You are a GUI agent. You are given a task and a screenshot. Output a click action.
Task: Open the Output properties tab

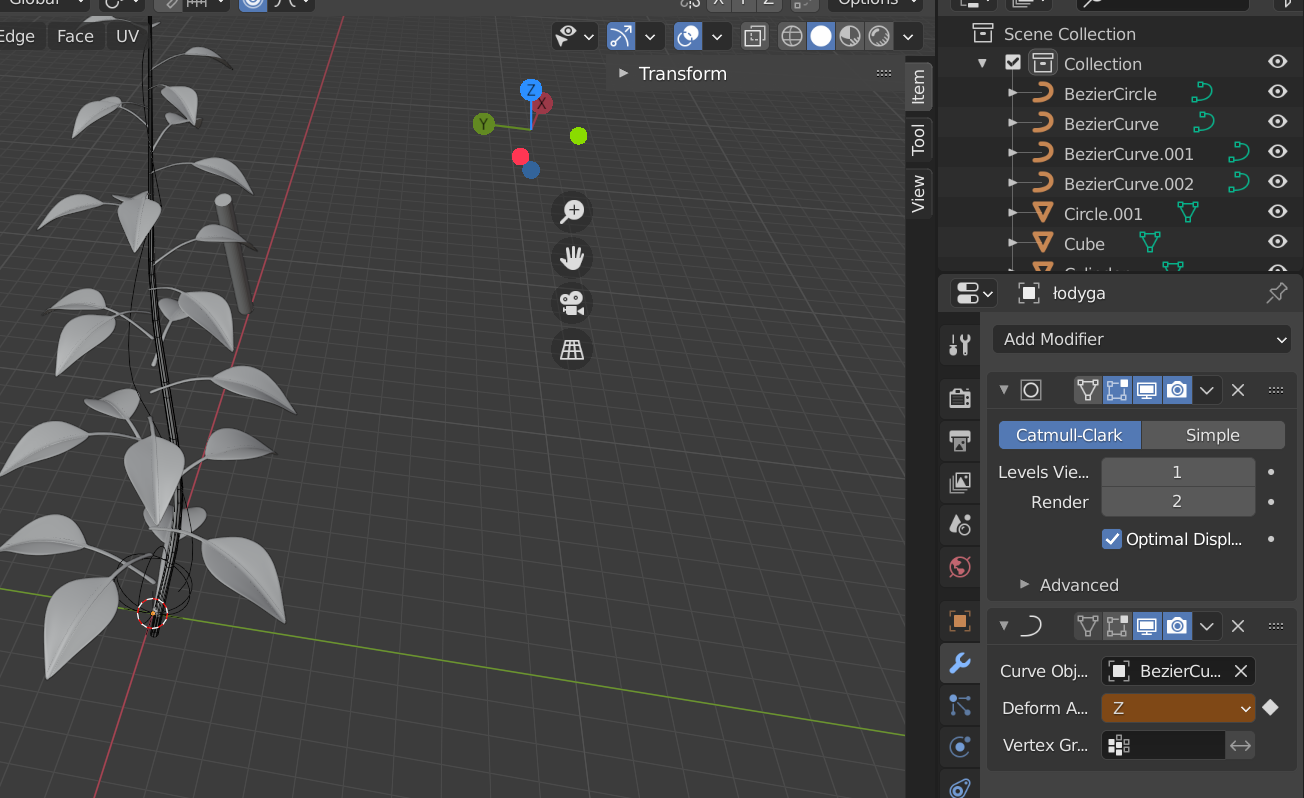(x=960, y=440)
